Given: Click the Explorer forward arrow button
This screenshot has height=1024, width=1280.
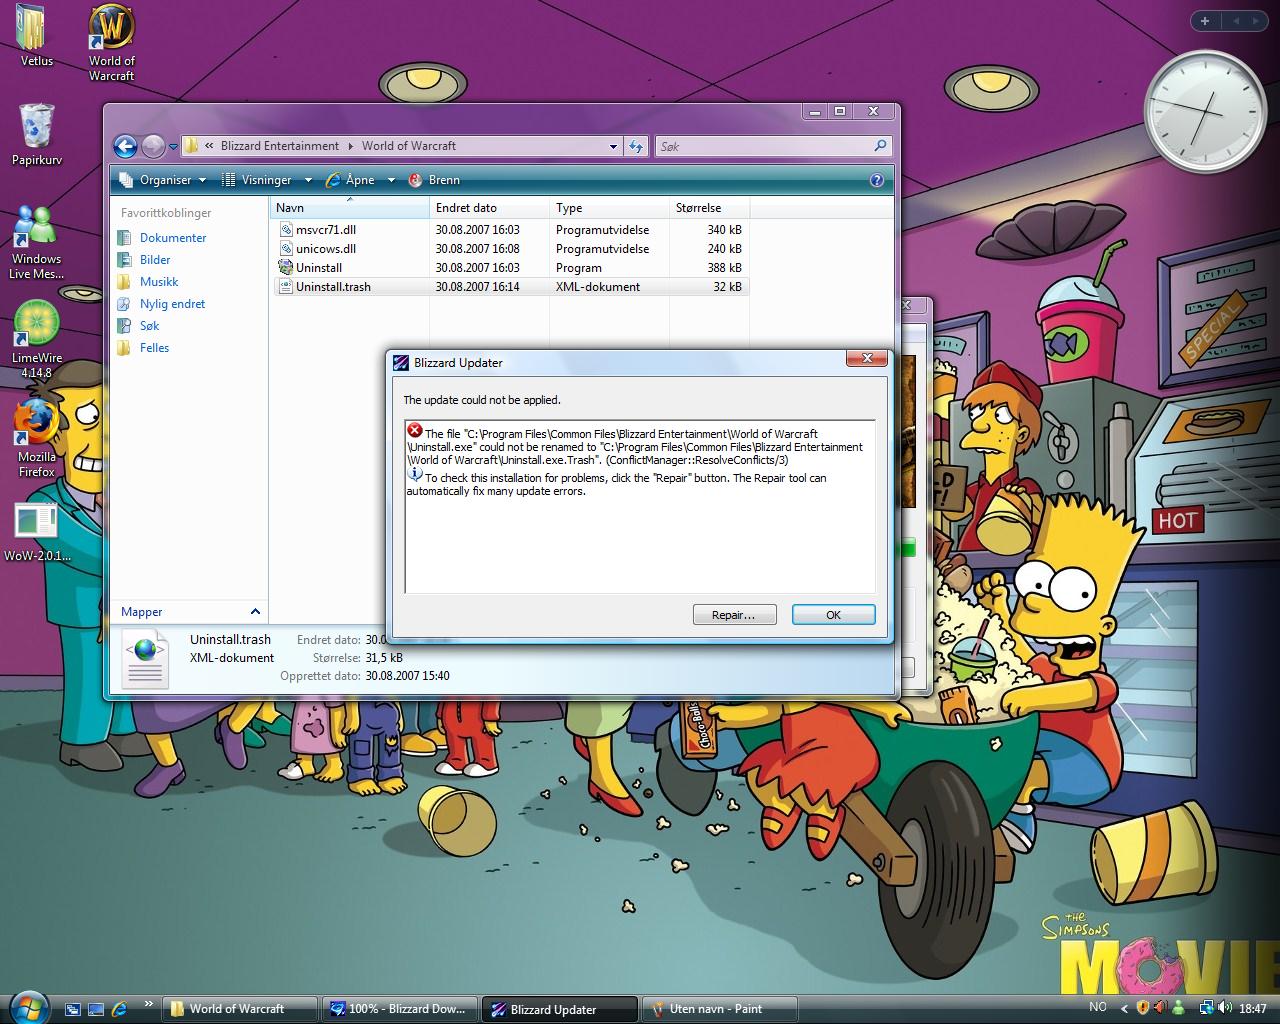Looking at the screenshot, I should tap(152, 146).
